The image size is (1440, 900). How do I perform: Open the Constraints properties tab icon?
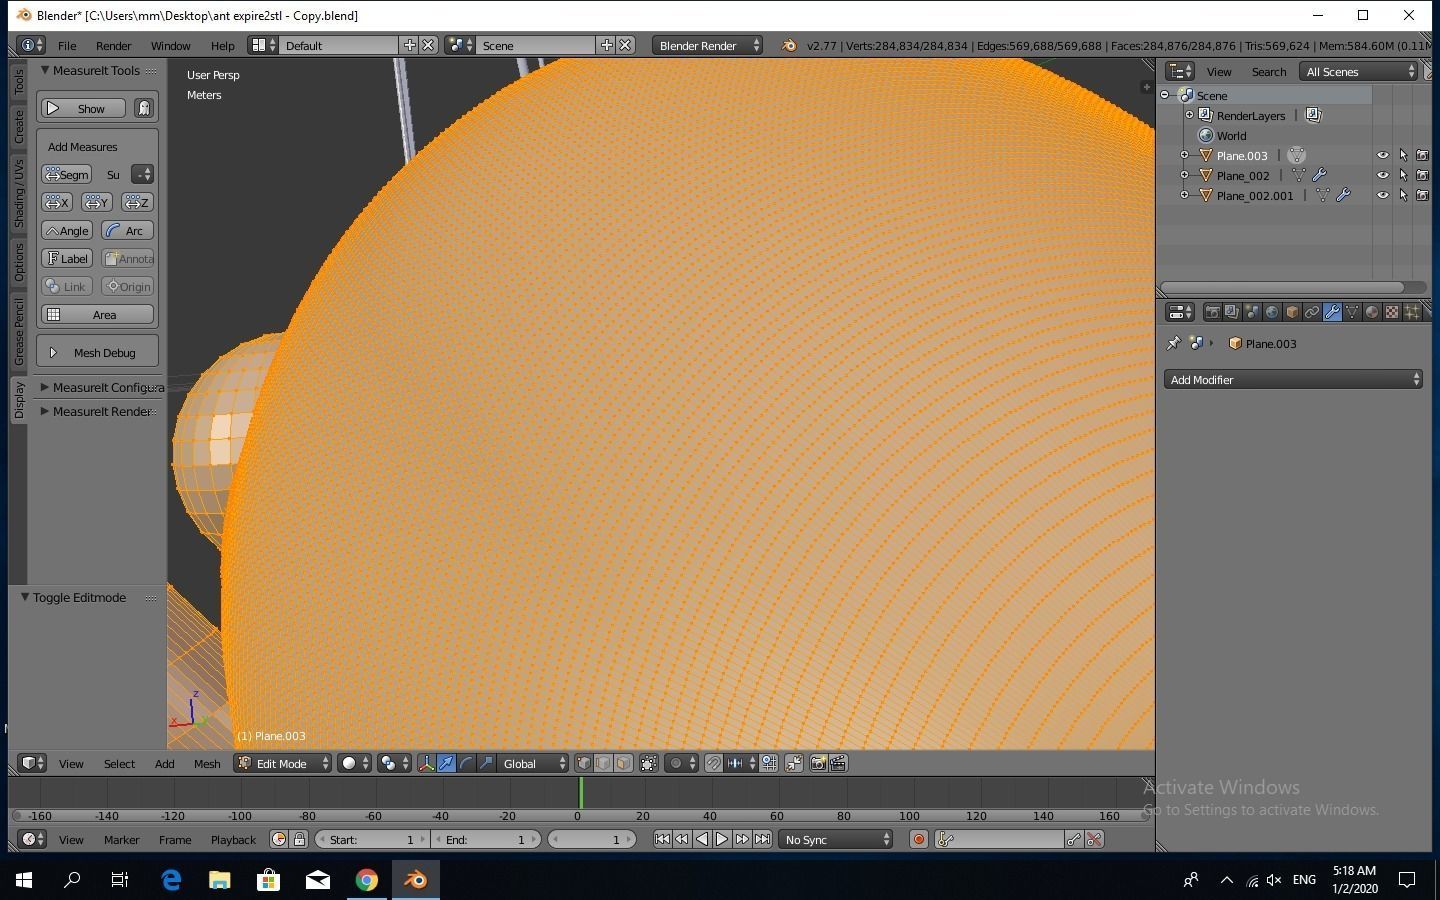pos(1312,313)
